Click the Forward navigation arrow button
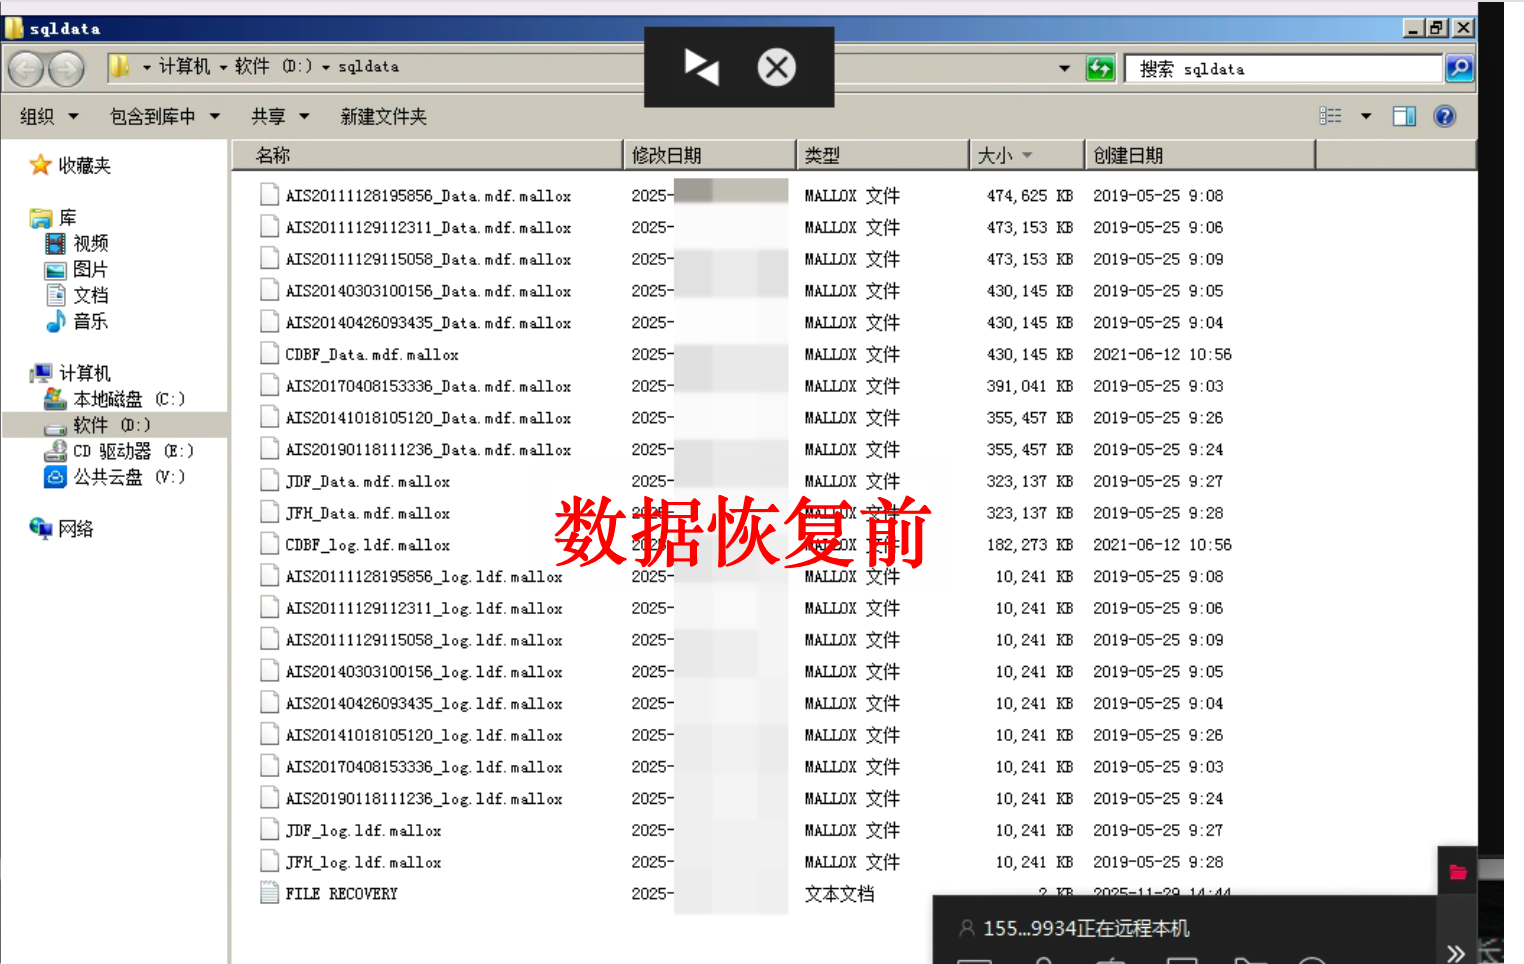 pyautogui.click(x=67, y=68)
